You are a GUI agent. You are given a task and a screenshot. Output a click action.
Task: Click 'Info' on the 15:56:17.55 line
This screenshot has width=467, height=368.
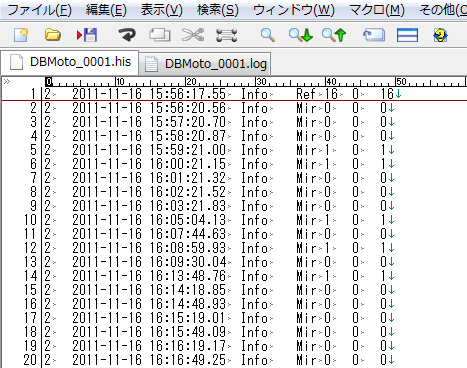255,94
